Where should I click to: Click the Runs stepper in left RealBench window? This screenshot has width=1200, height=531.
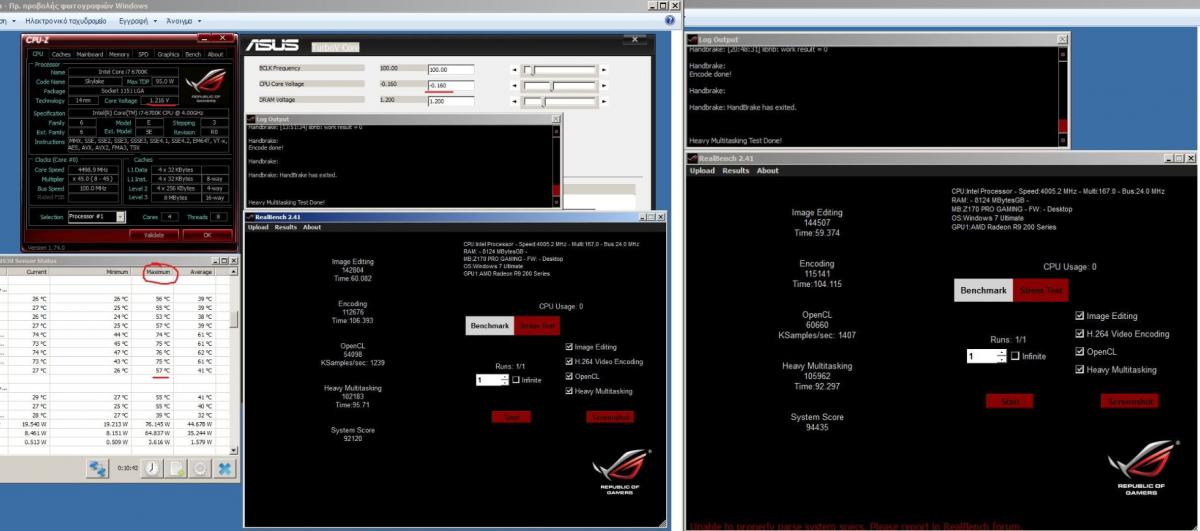[503, 380]
